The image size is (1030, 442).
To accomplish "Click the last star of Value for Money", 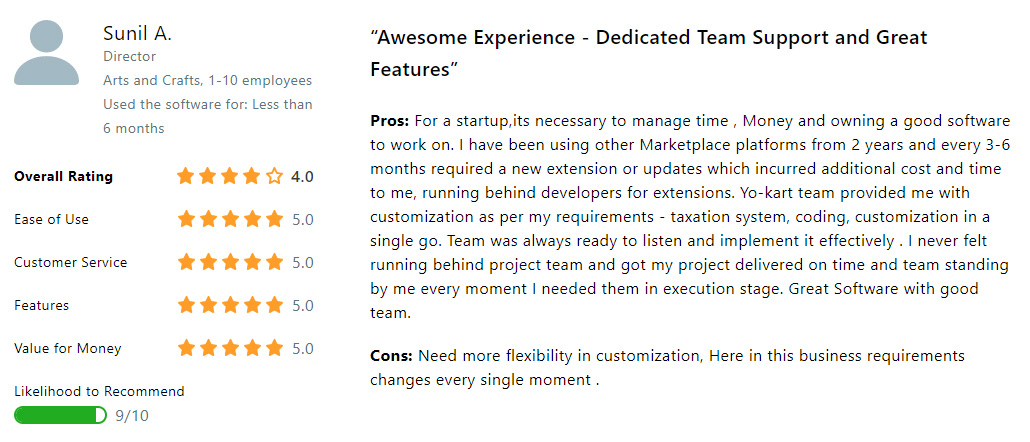I will [275, 348].
